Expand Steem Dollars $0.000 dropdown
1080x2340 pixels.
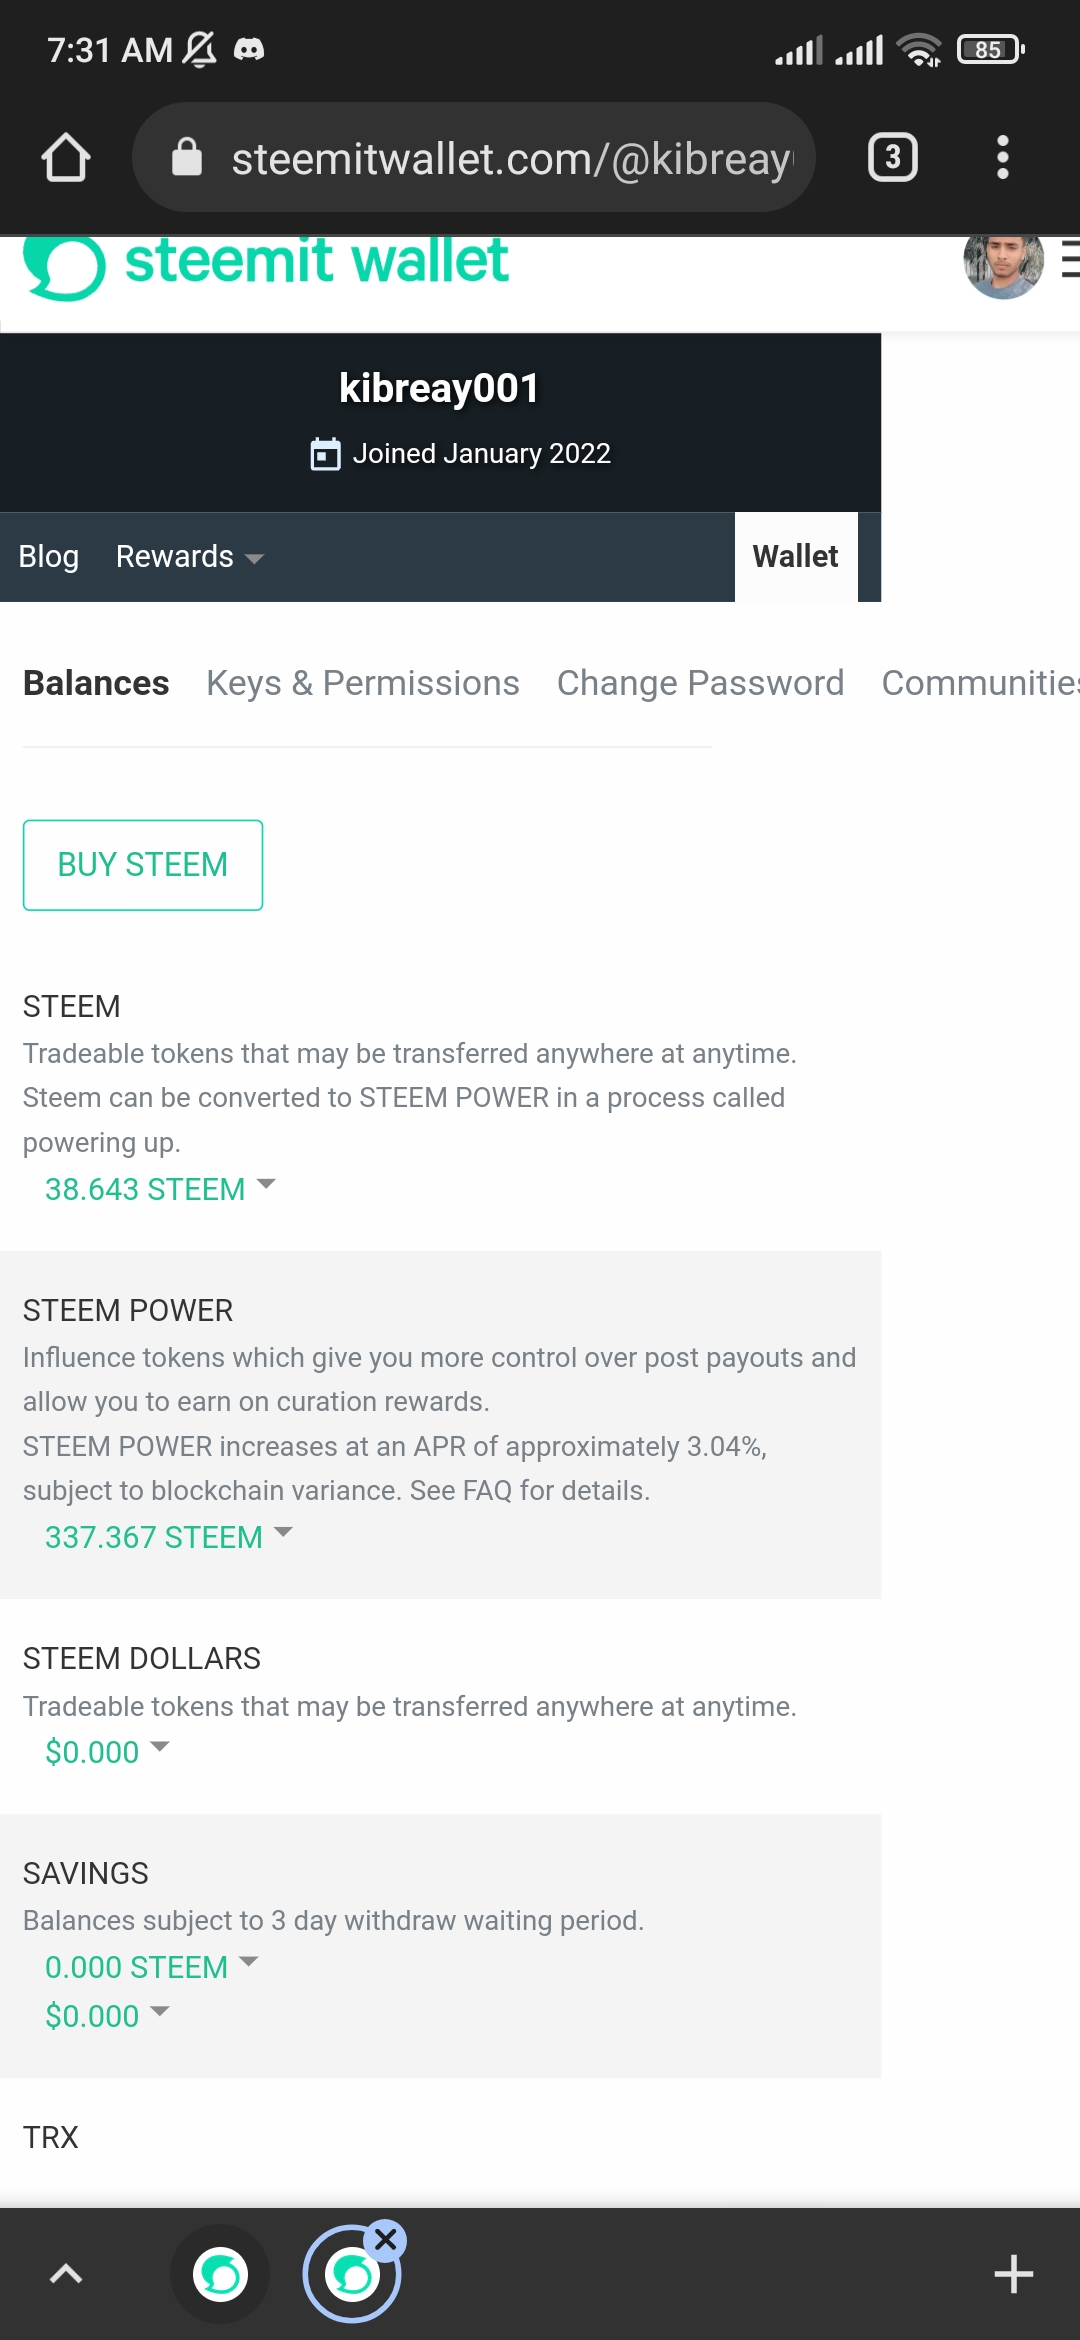tap(107, 1752)
